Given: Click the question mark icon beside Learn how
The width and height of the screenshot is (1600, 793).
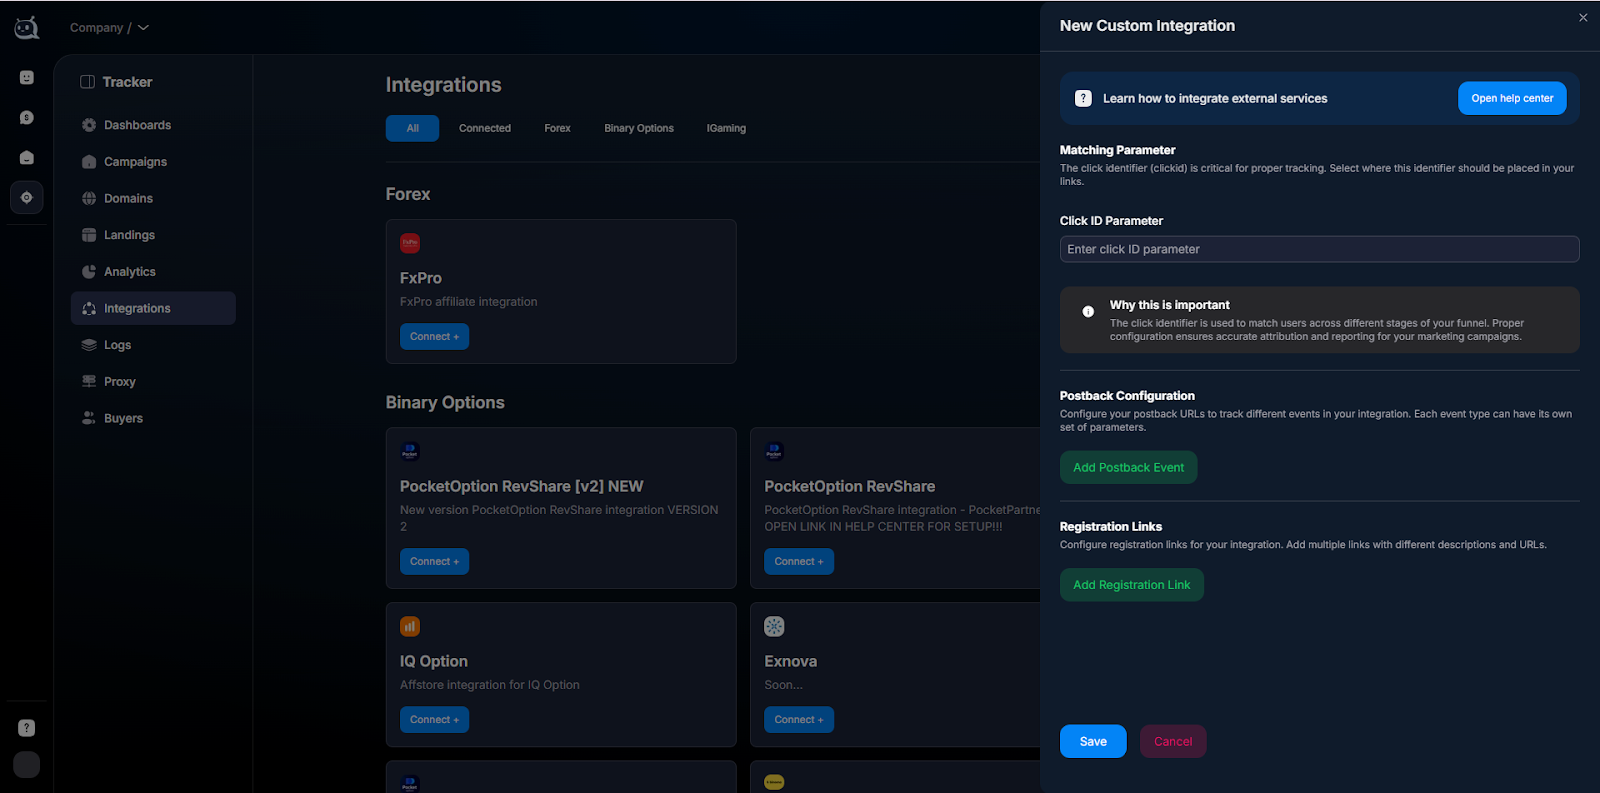Looking at the screenshot, I should 1083,98.
